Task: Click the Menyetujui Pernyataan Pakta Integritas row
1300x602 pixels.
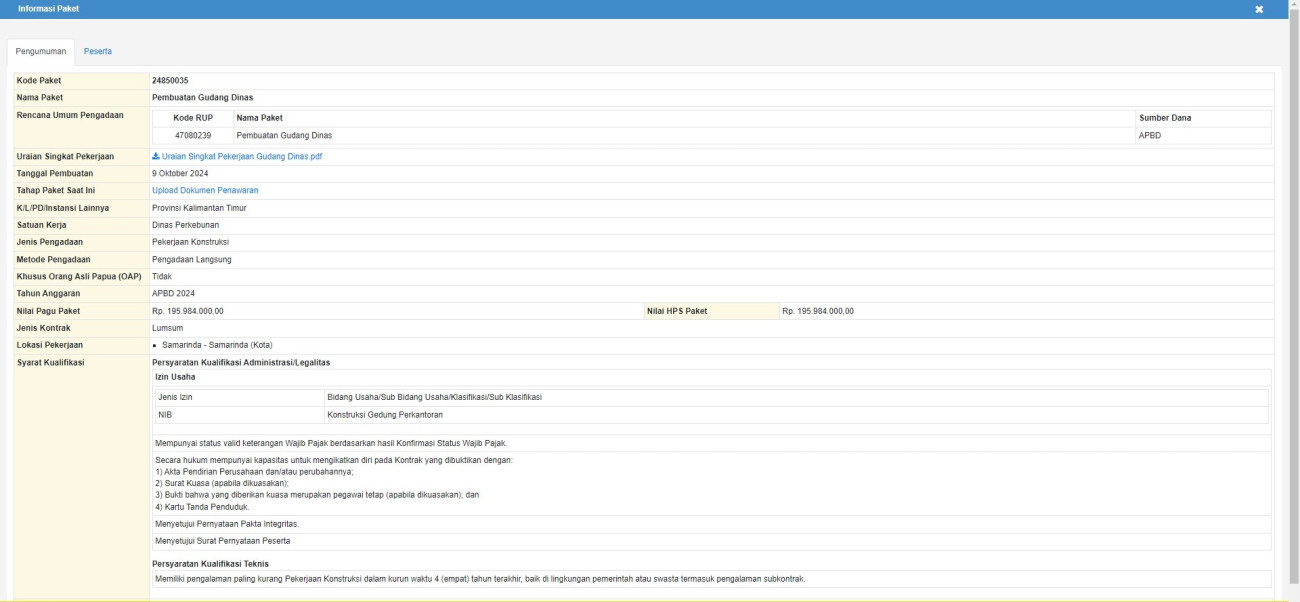Action: (x=227, y=524)
